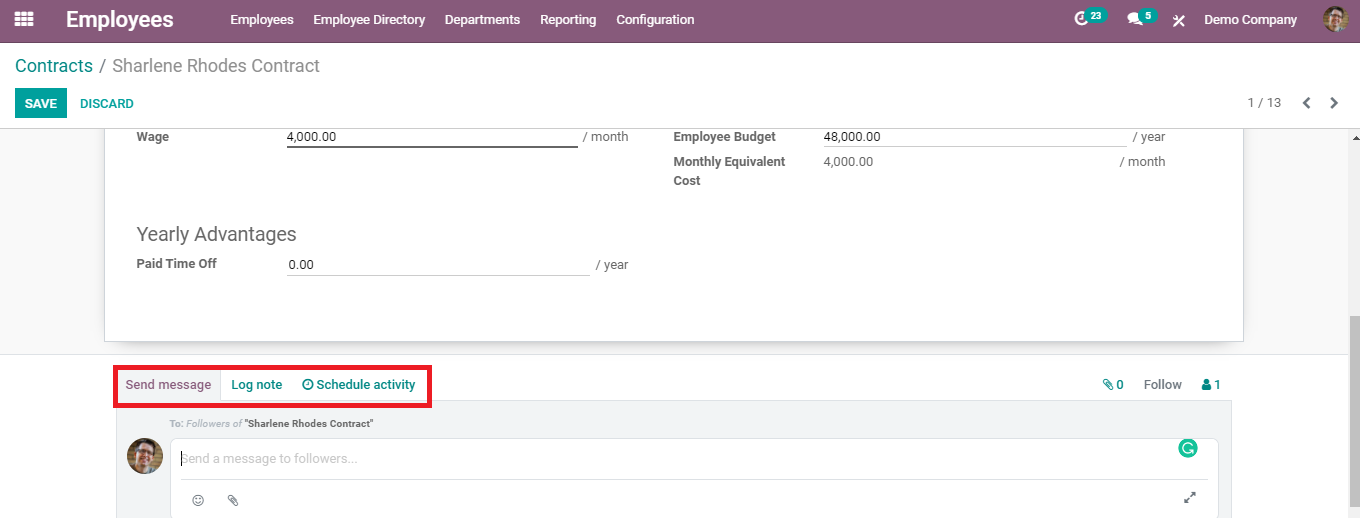Switch to the Log note tab
The width and height of the screenshot is (1360, 518).
point(256,385)
